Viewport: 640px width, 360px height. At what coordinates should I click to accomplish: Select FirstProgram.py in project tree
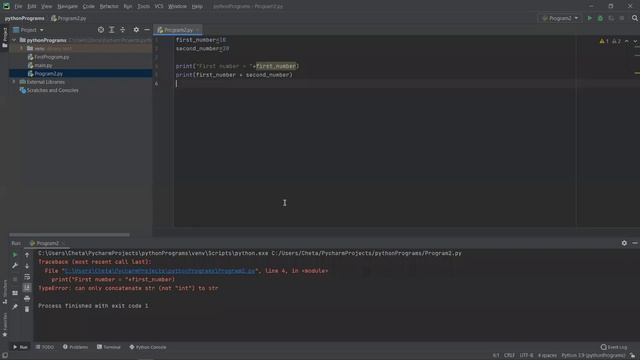(x=51, y=57)
